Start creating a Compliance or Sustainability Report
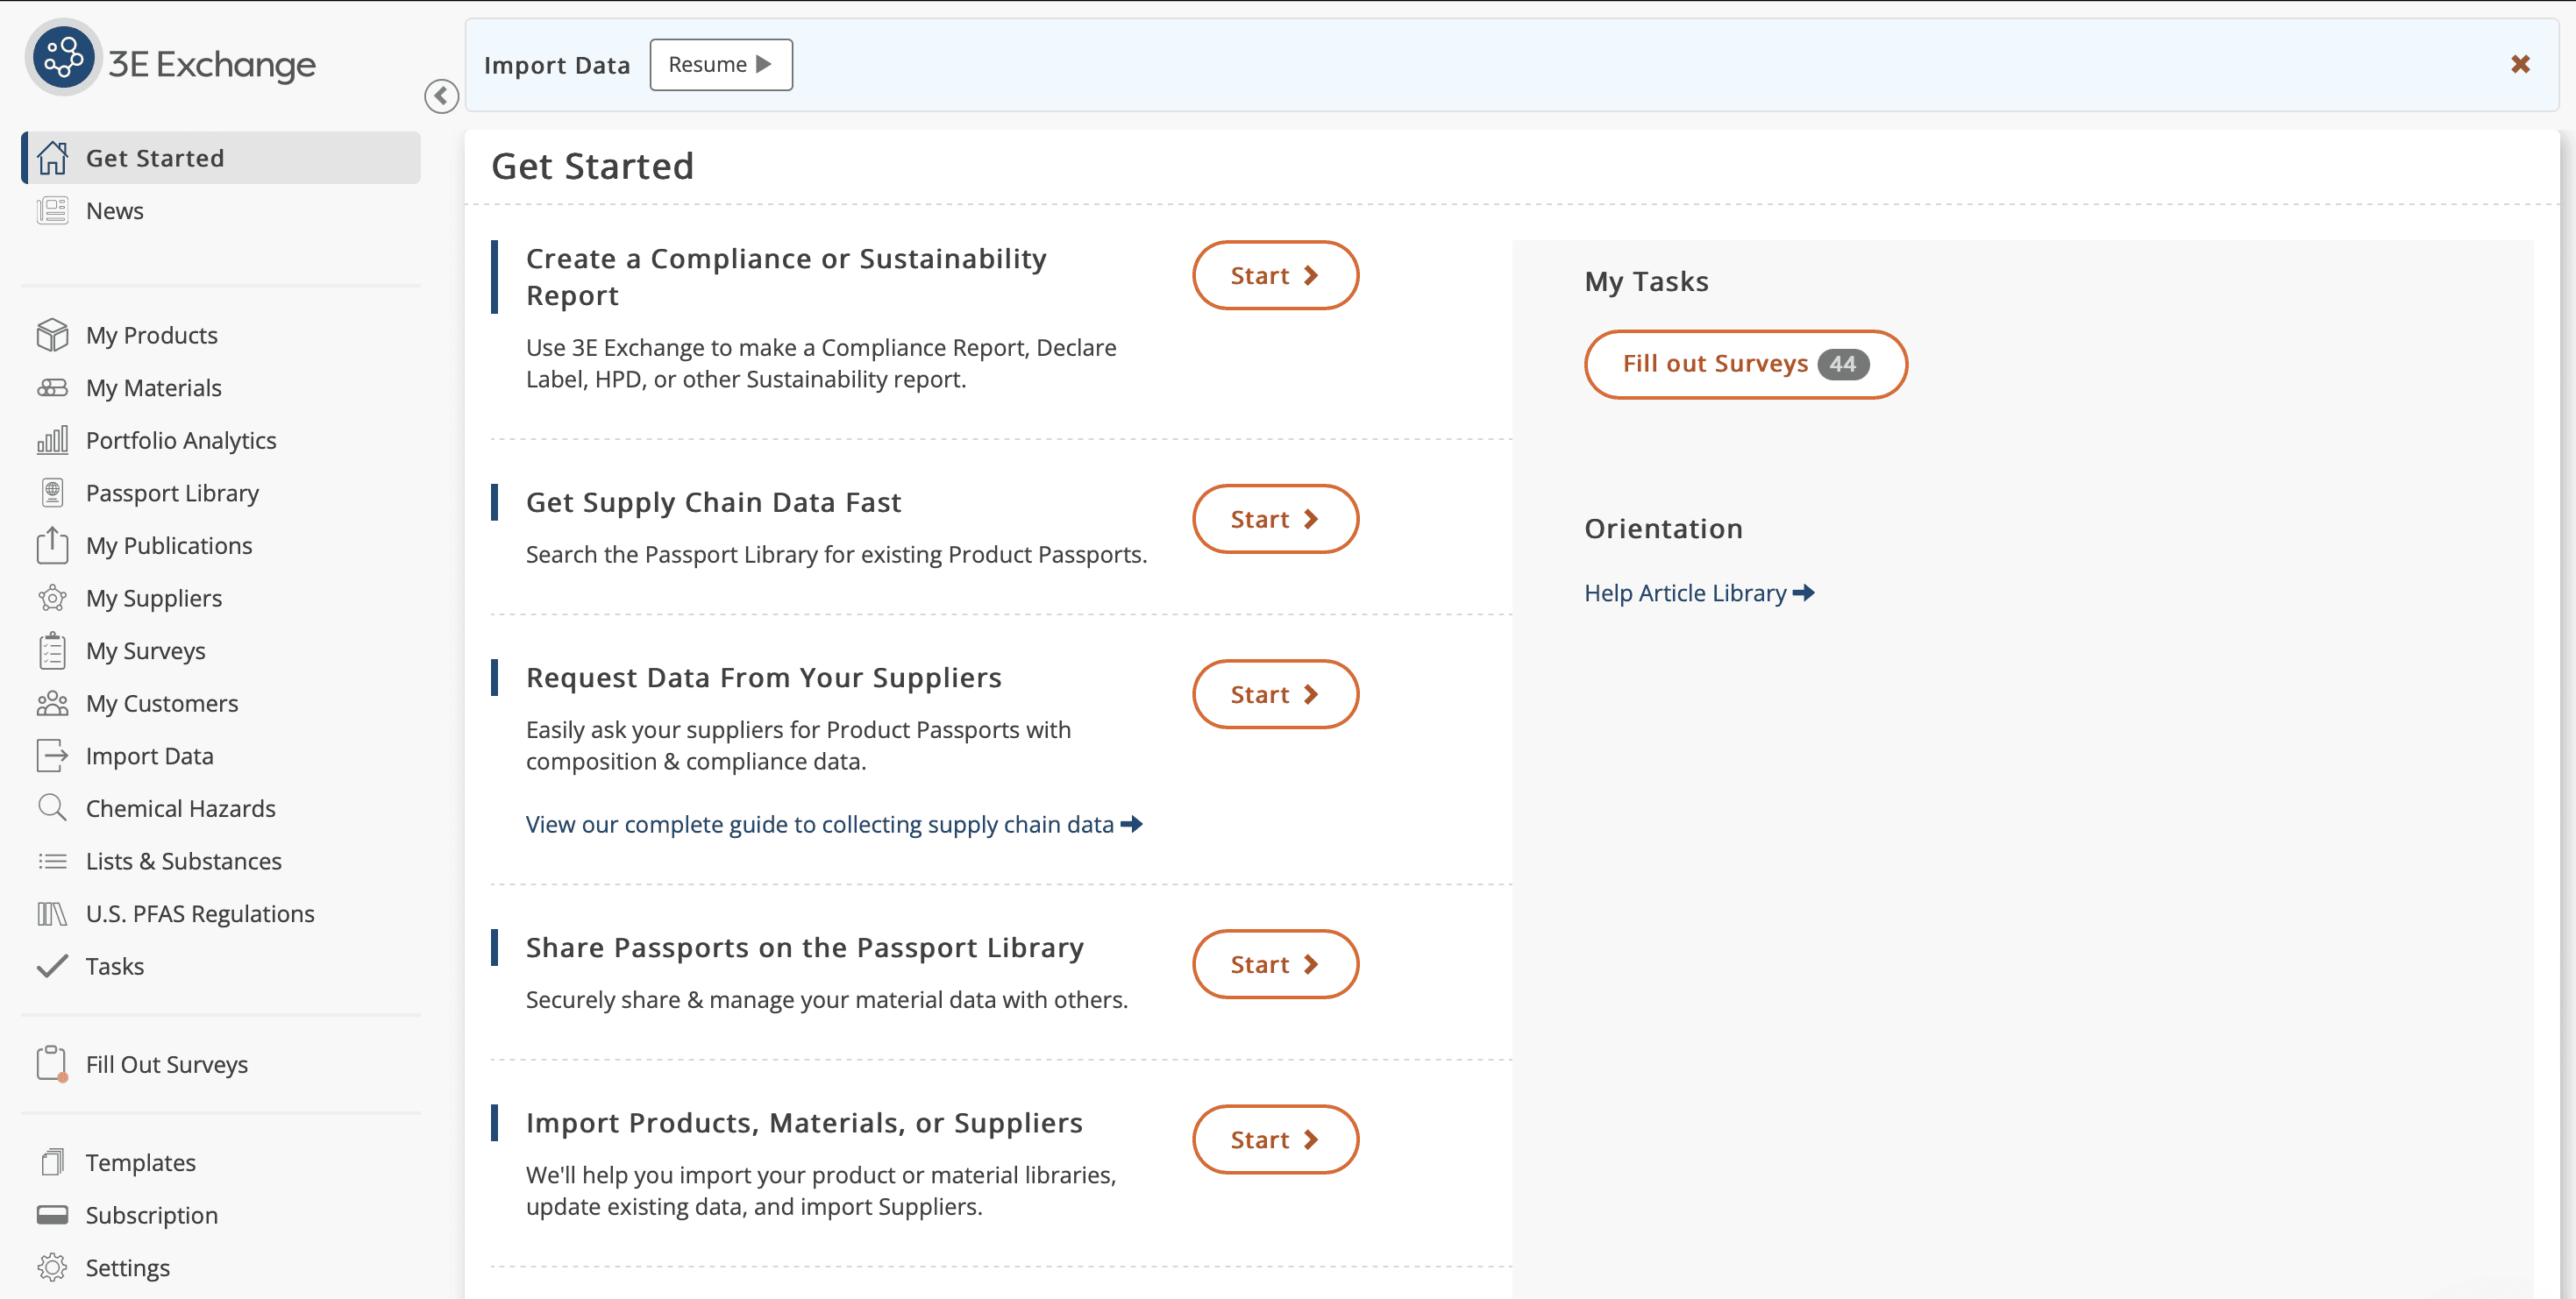This screenshot has height=1299, width=2576. pyautogui.click(x=1274, y=275)
